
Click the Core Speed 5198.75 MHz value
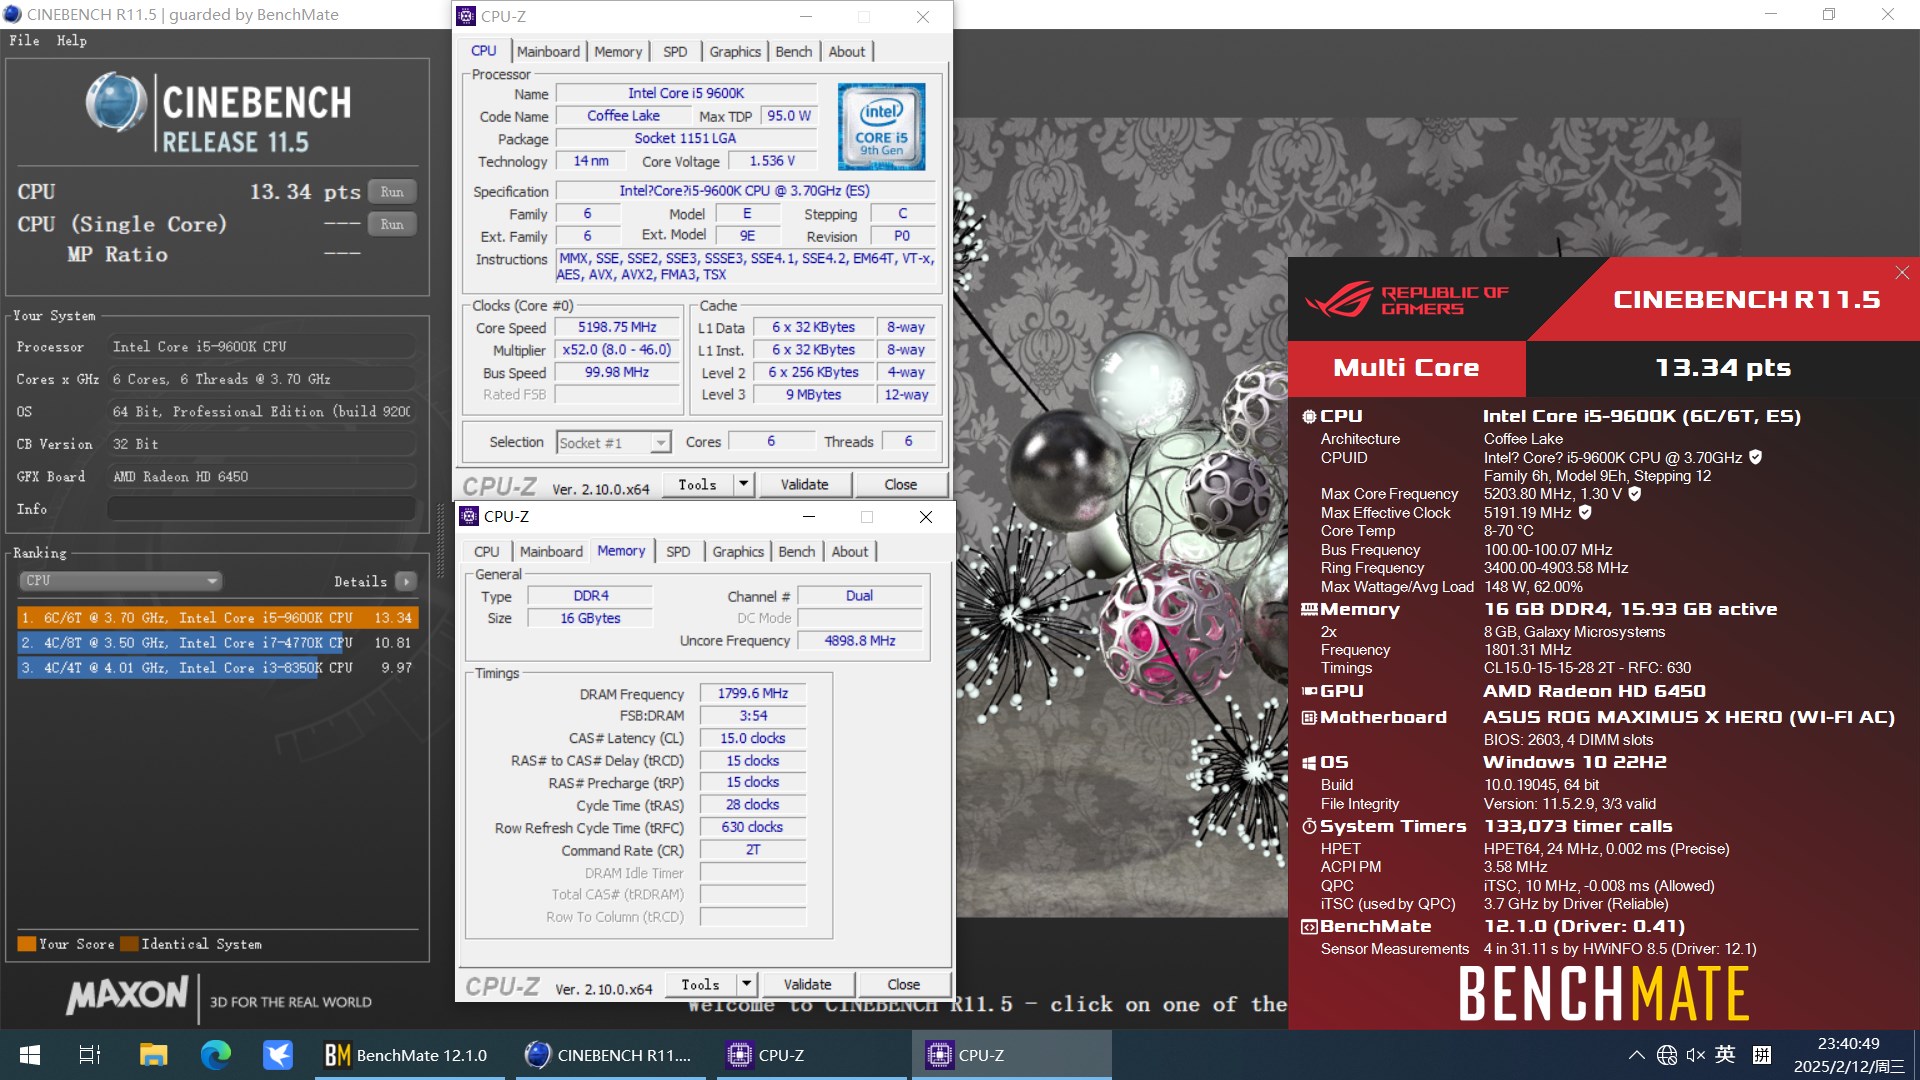point(618,327)
